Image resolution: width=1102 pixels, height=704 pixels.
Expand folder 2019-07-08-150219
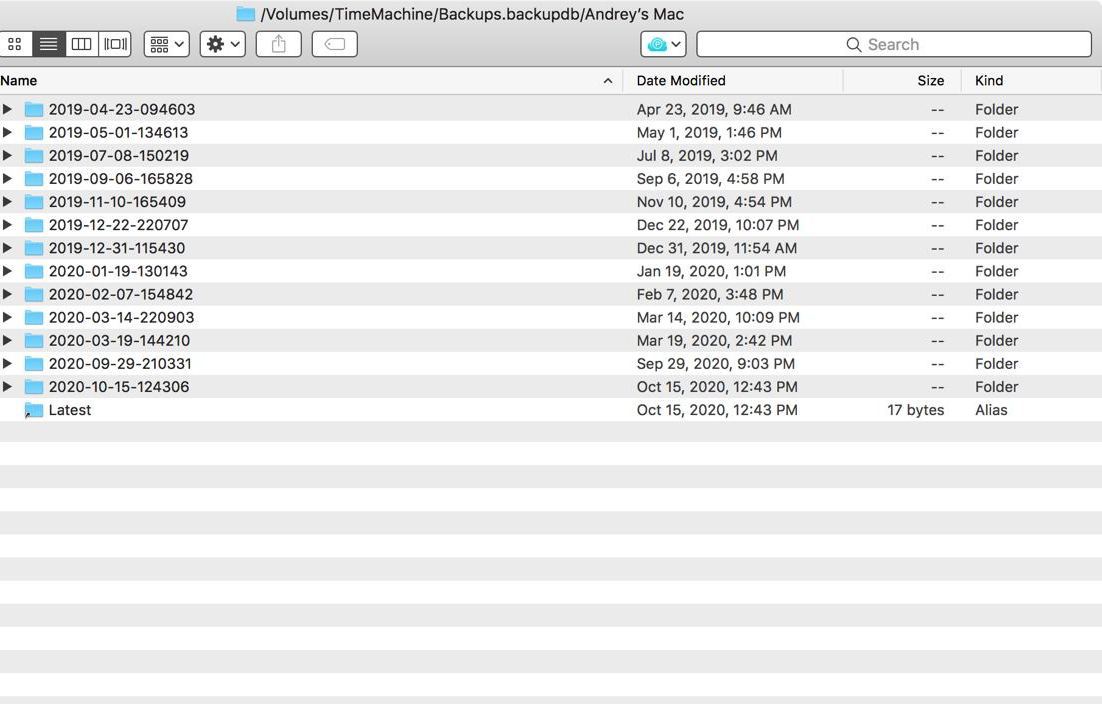pyautogui.click(x=7, y=155)
